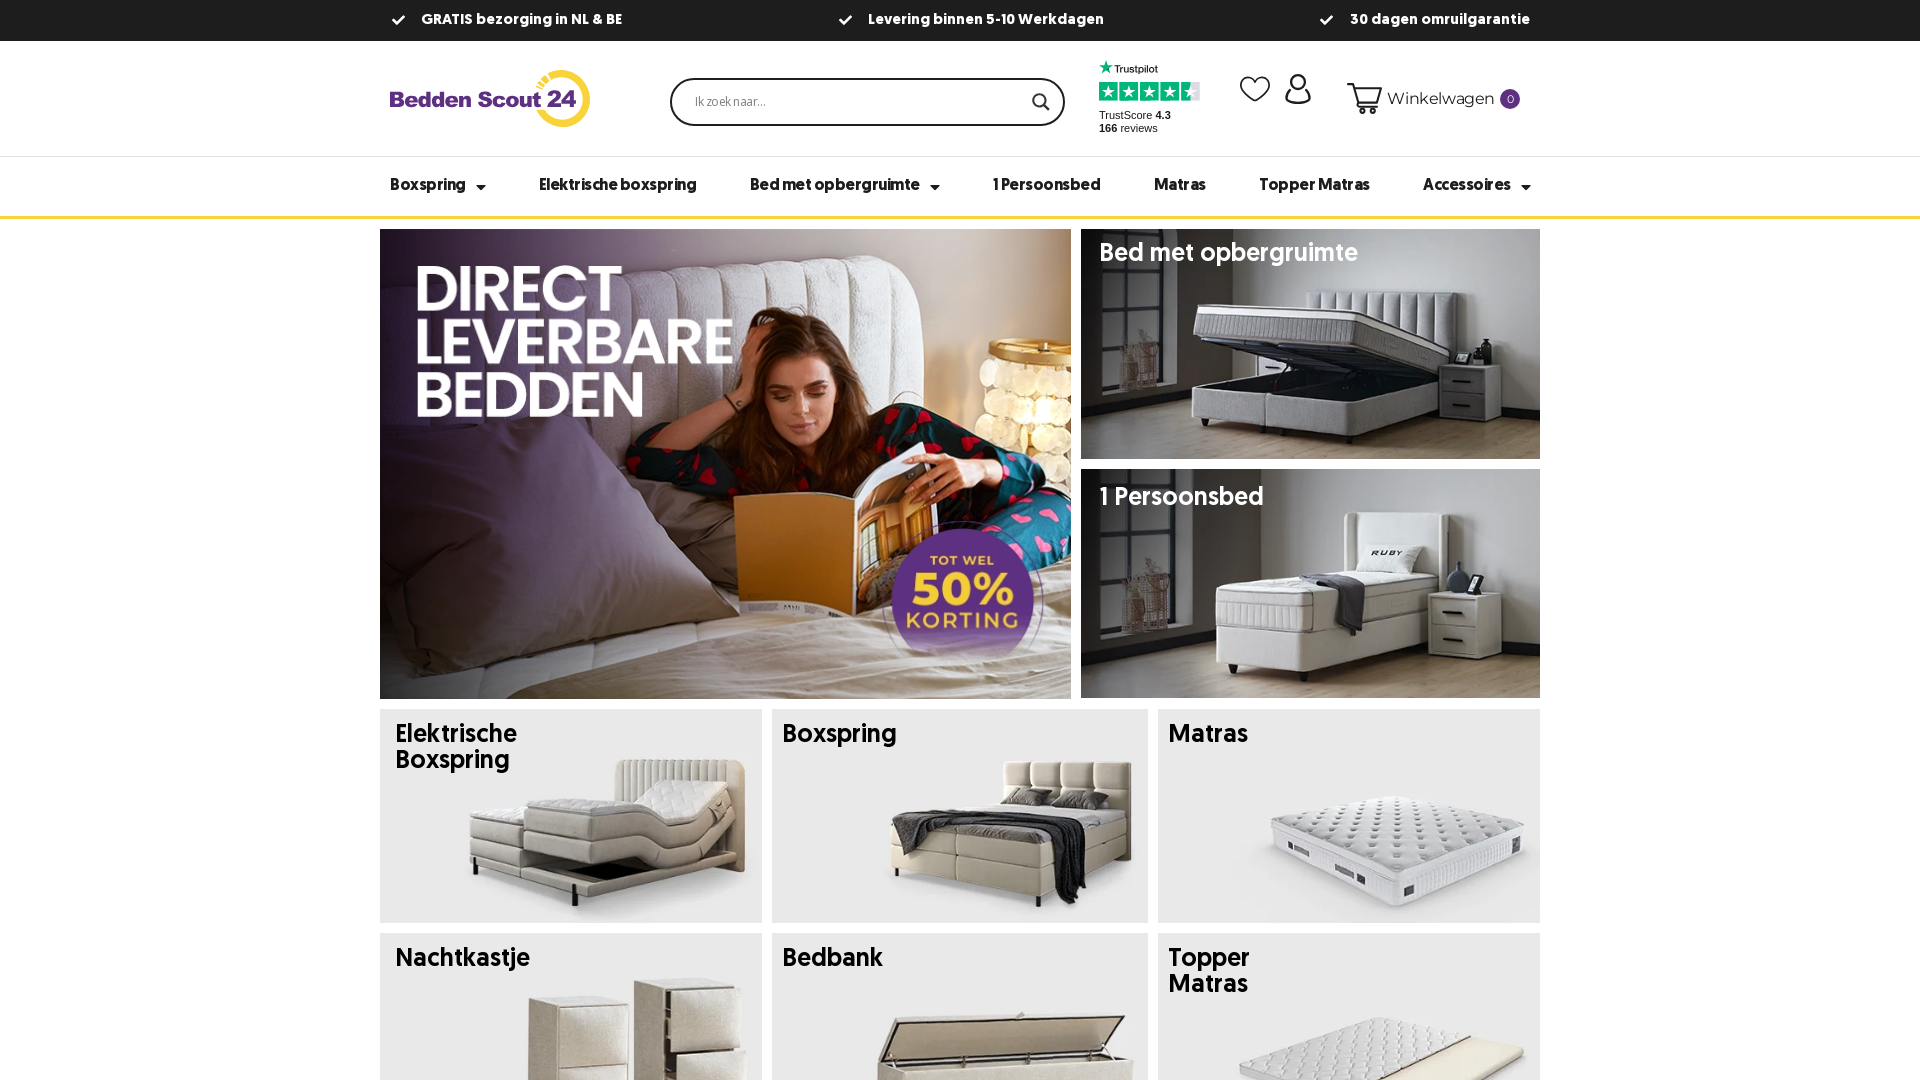The image size is (1920, 1080).
Task: Open the Bedbank category tile
Action: click(960, 1006)
